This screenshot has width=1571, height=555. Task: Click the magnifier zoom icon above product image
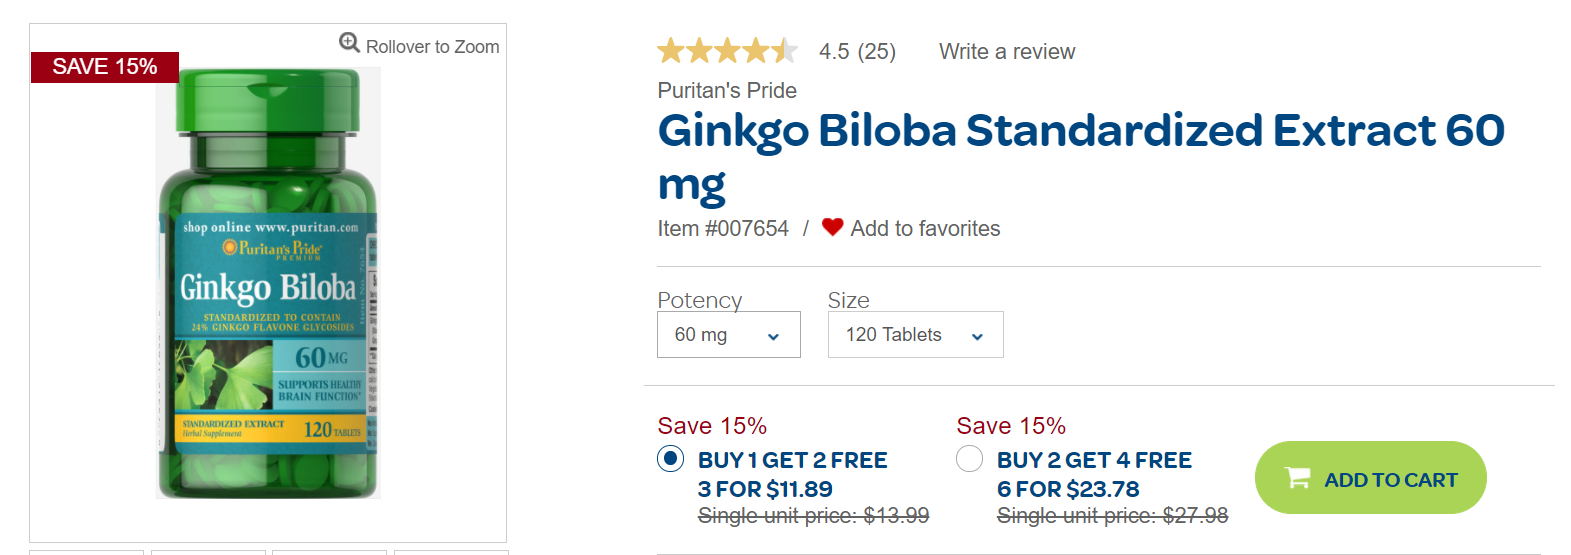[349, 43]
